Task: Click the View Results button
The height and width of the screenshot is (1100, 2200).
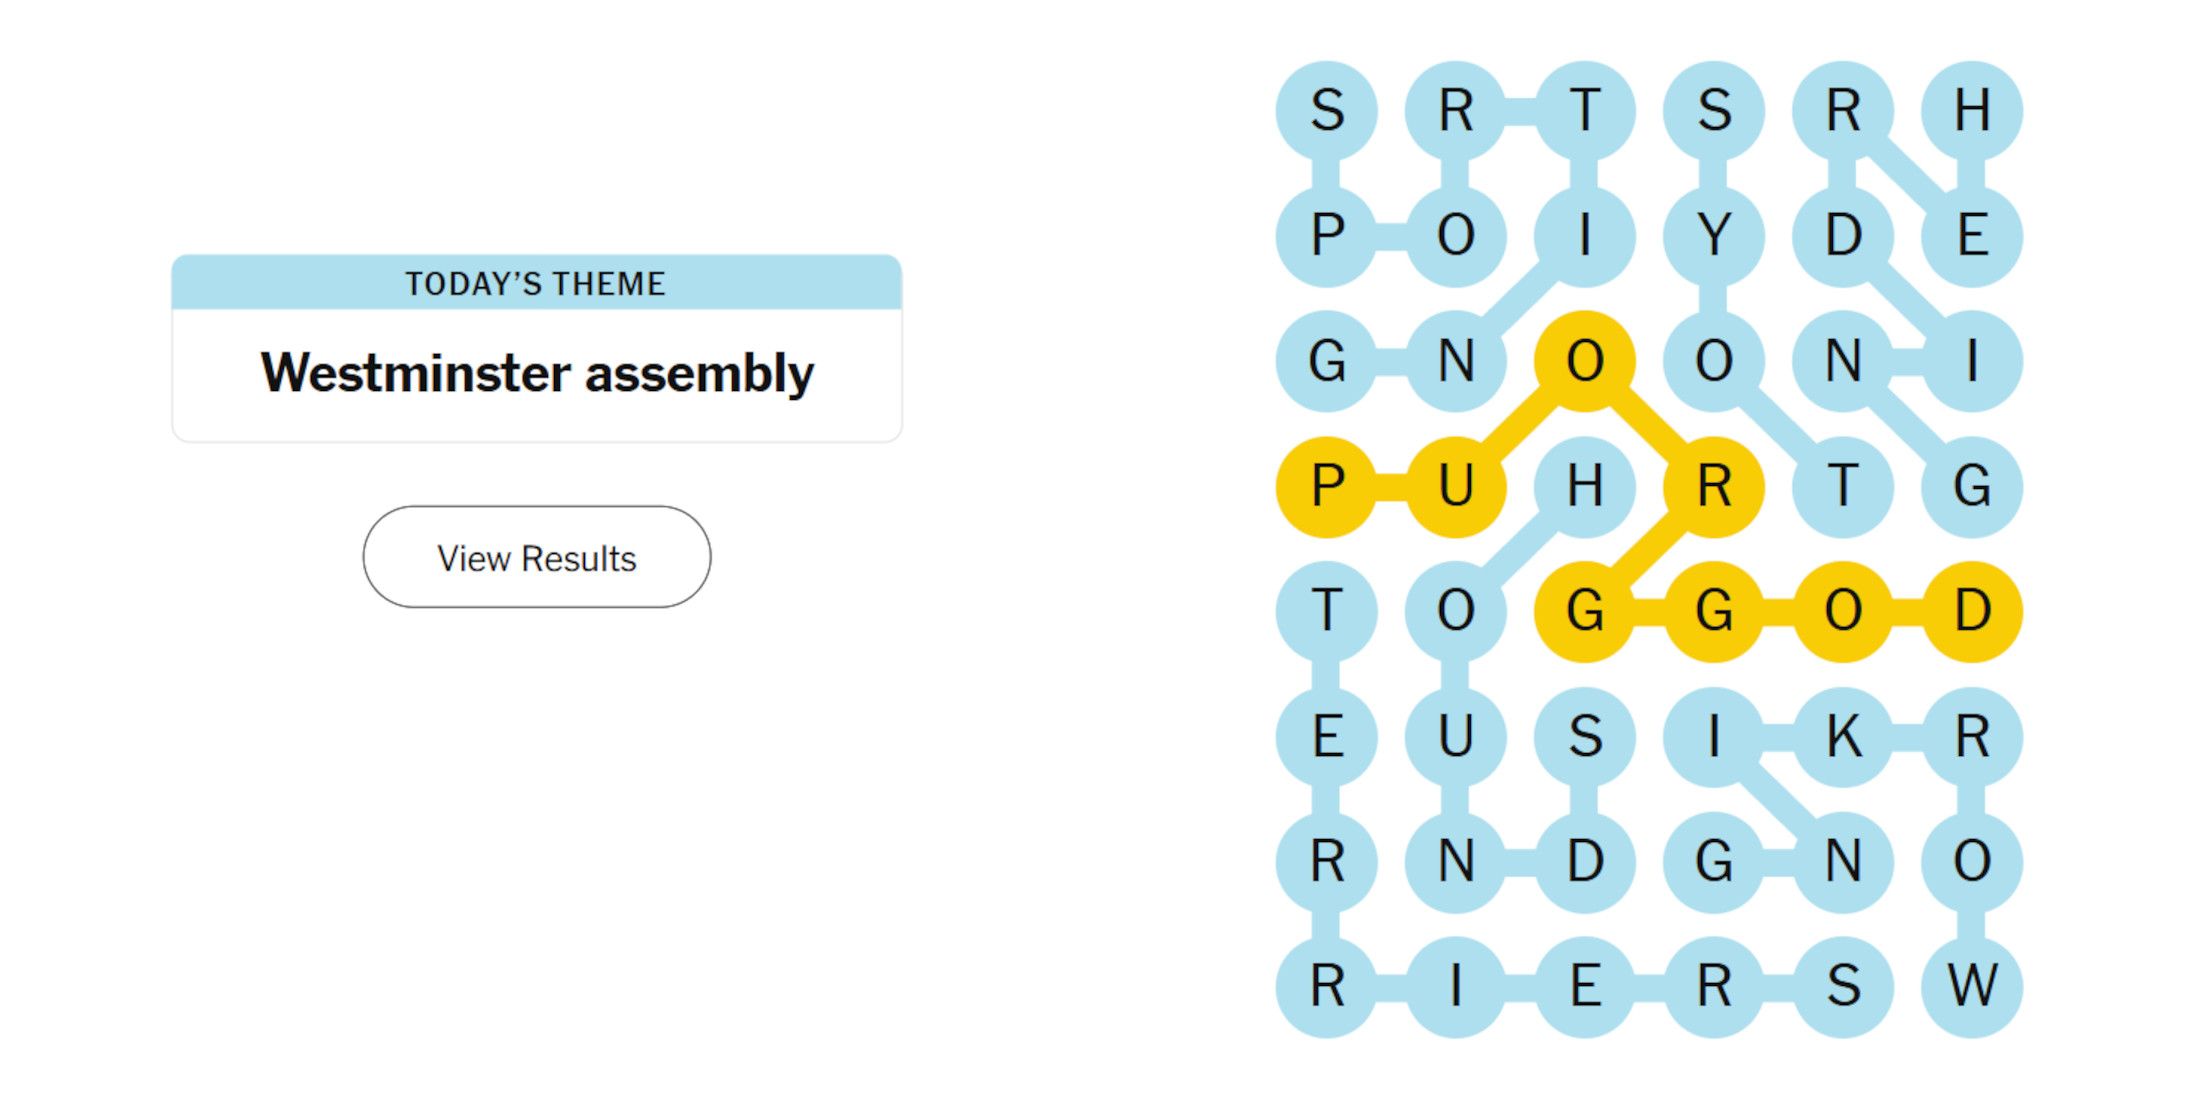Action: (537, 557)
